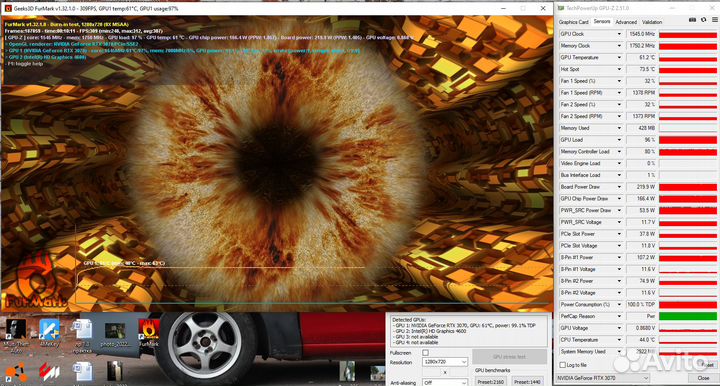The height and width of the screenshot is (386, 720).
Task: Click the Memory Clock value 1750.2 MHz
Action: click(x=642, y=46)
